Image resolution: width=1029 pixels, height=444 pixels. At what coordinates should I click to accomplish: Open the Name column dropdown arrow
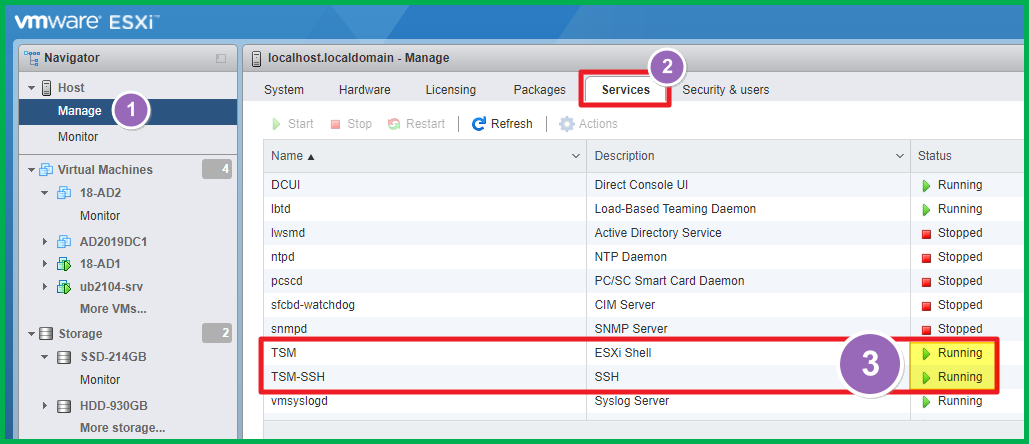576,156
